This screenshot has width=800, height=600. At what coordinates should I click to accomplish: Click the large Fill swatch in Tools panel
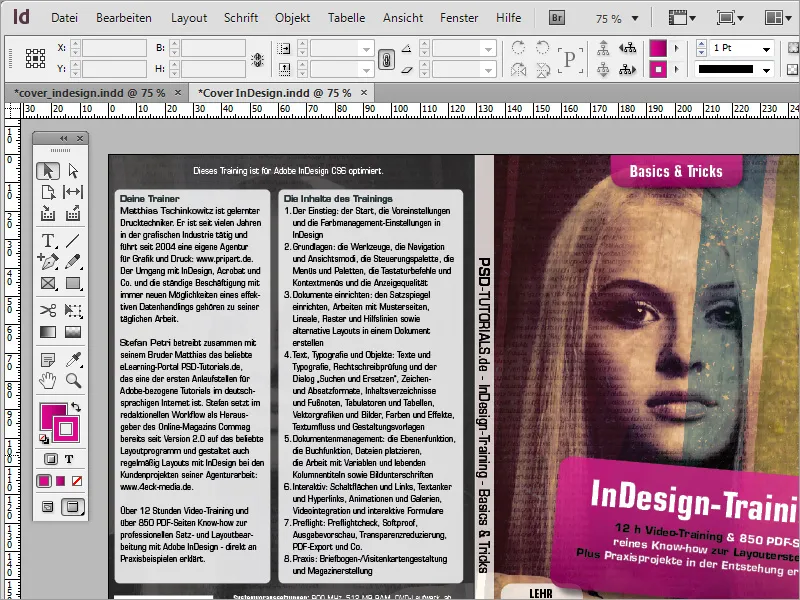point(51,414)
